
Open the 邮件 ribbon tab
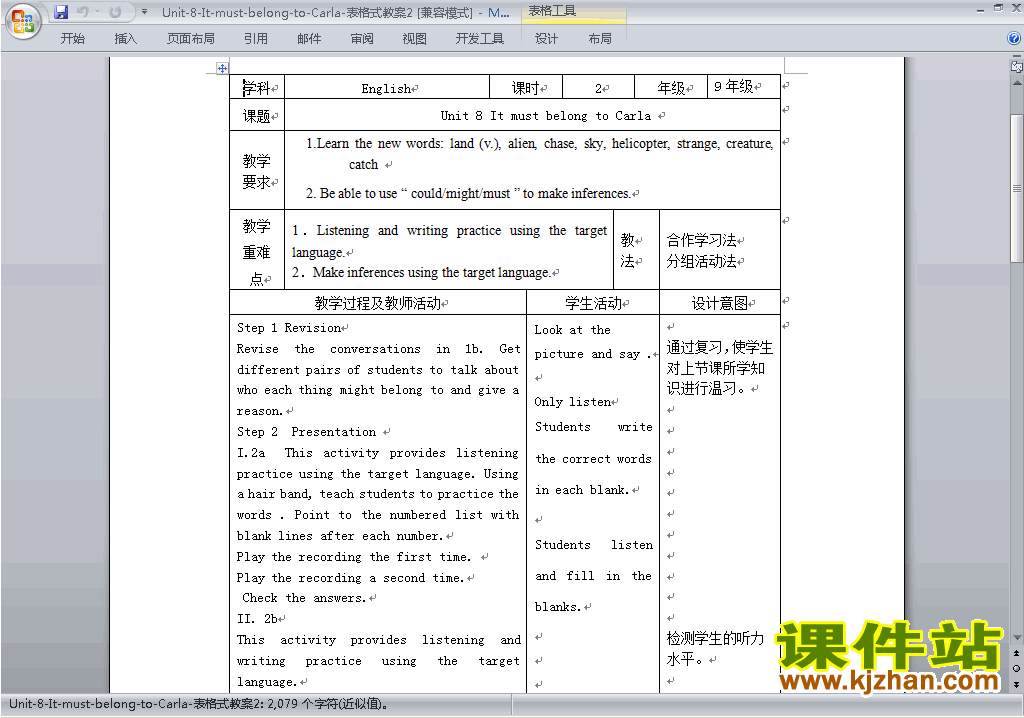click(309, 39)
